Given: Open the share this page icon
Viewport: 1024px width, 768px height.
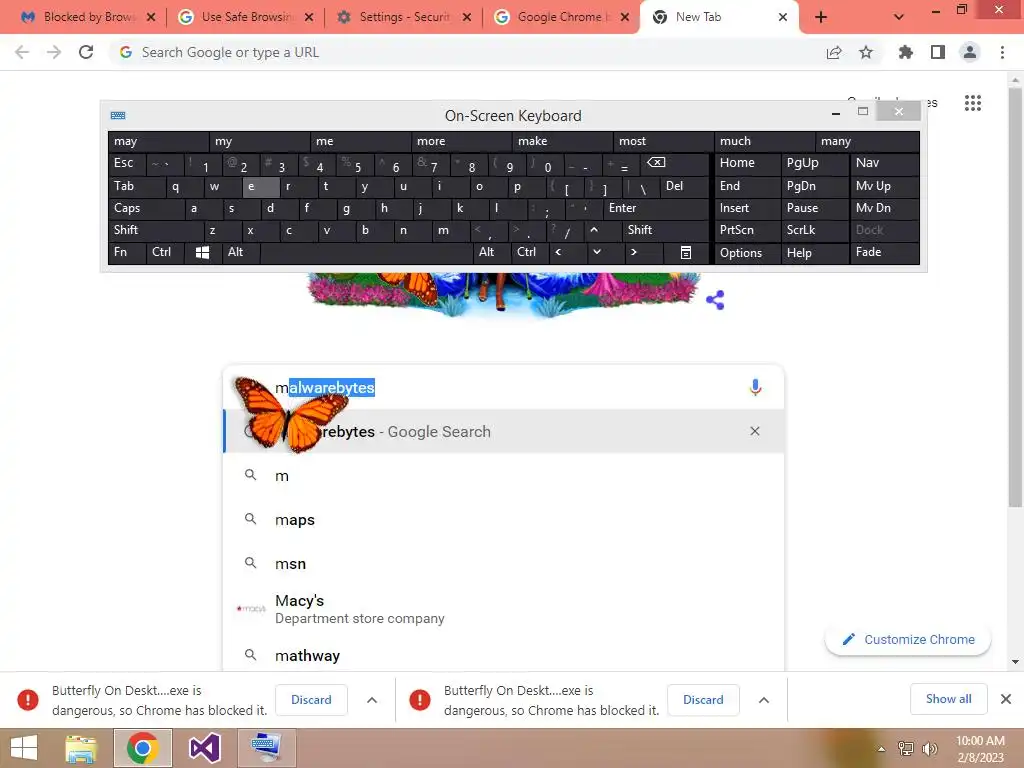Looking at the screenshot, I should [x=834, y=52].
